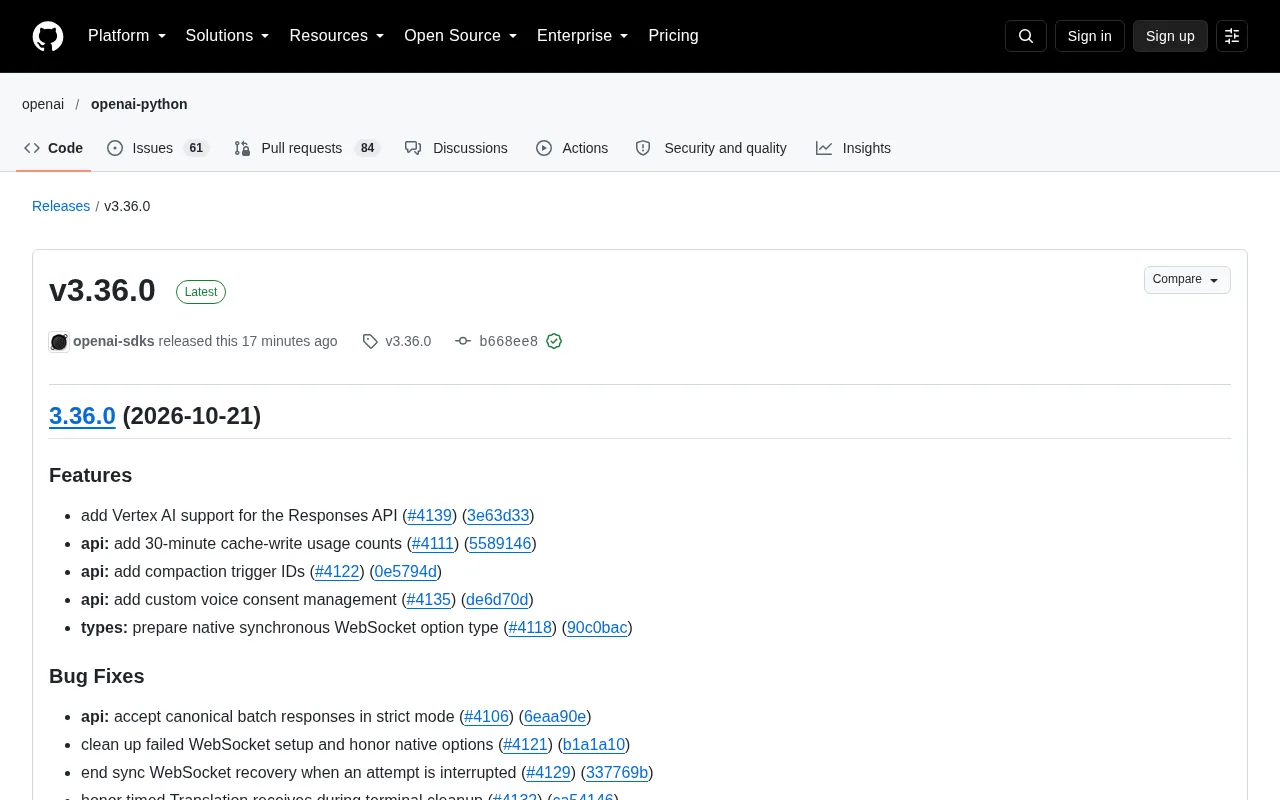The image size is (1280, 800).
Task: Open the Insights tab
Action: point(853,148)
